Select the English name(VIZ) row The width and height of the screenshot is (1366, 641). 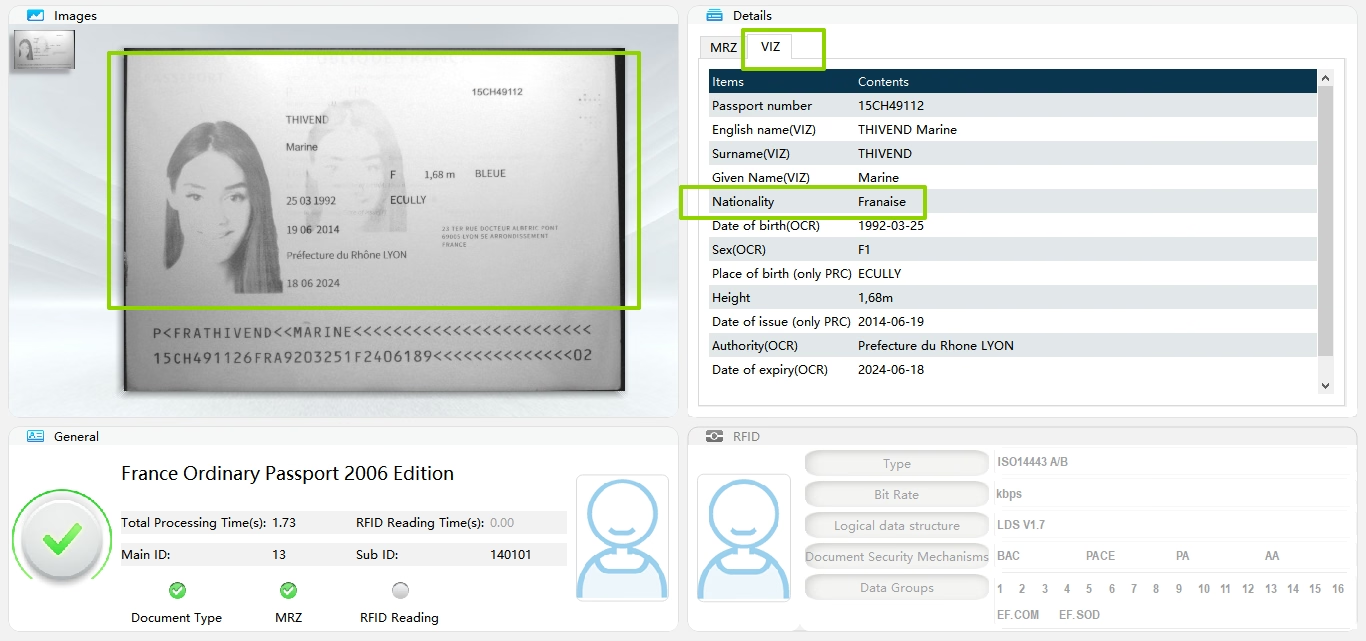tap(1013, 129)
